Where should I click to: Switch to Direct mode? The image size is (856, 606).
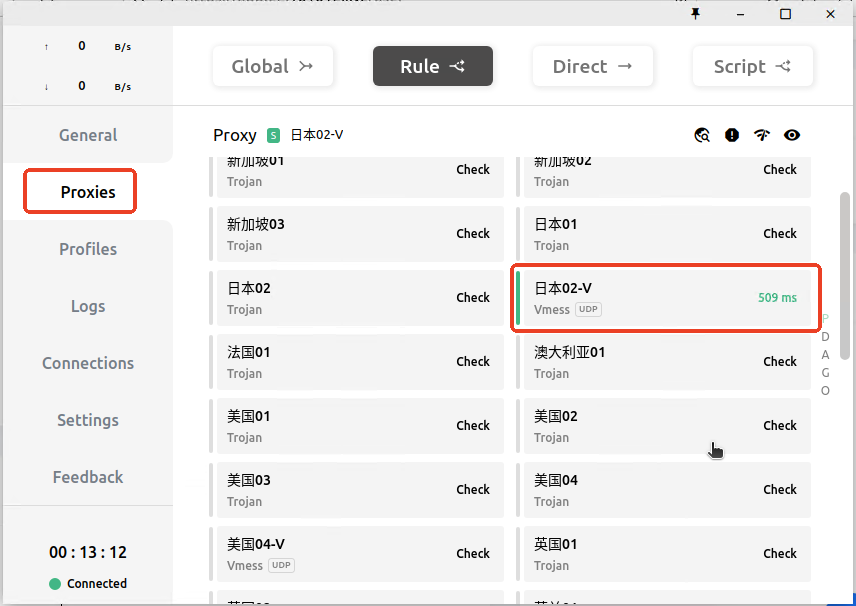(592, 67)
